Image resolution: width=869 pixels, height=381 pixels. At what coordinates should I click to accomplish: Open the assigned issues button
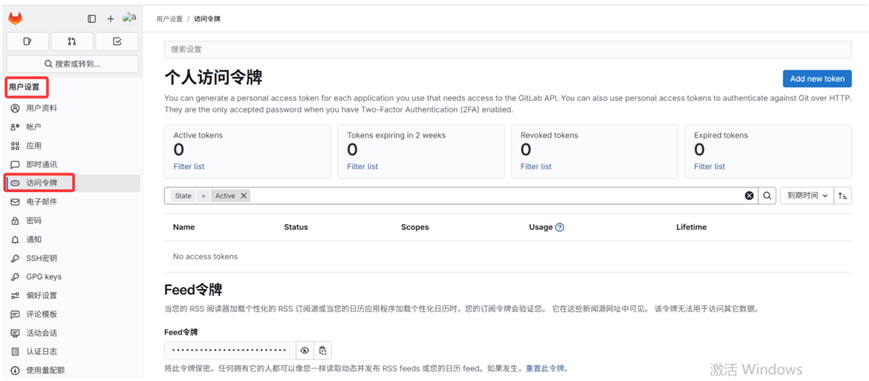[x=27, y=42]
